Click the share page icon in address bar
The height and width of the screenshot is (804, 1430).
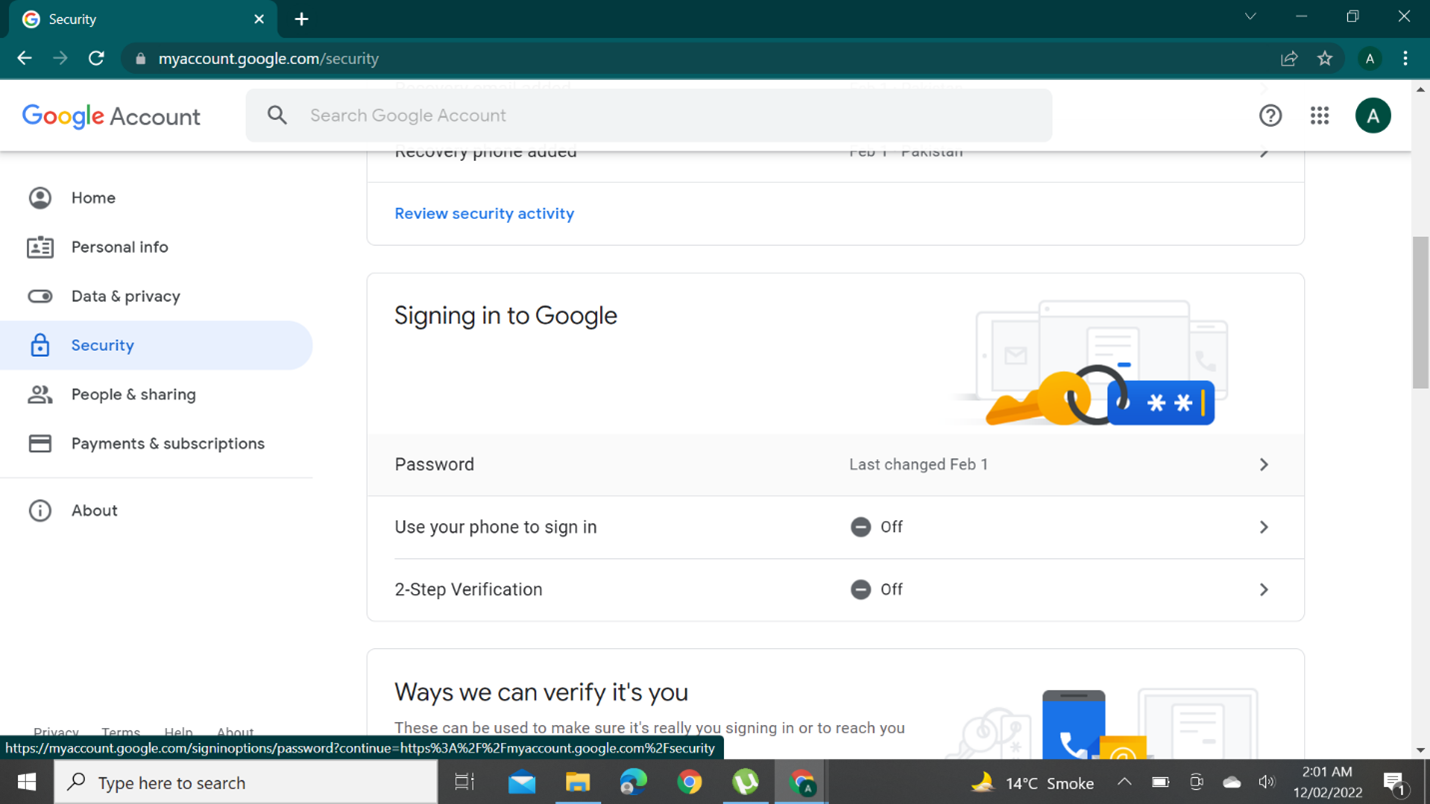coord(1289,59)
